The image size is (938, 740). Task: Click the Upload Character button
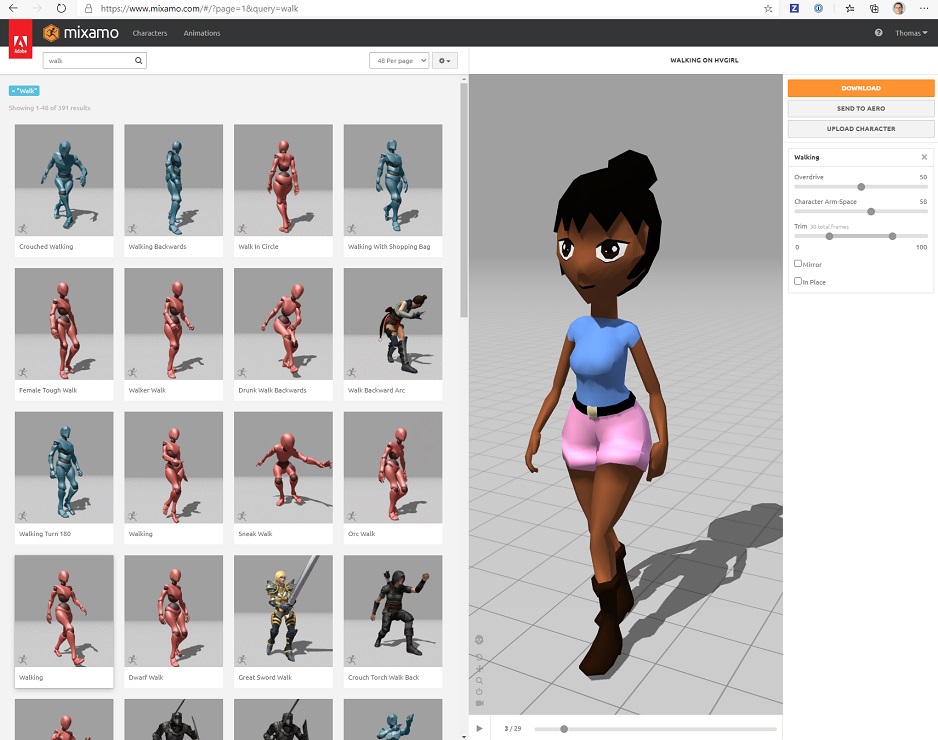(x=860, y=129)
